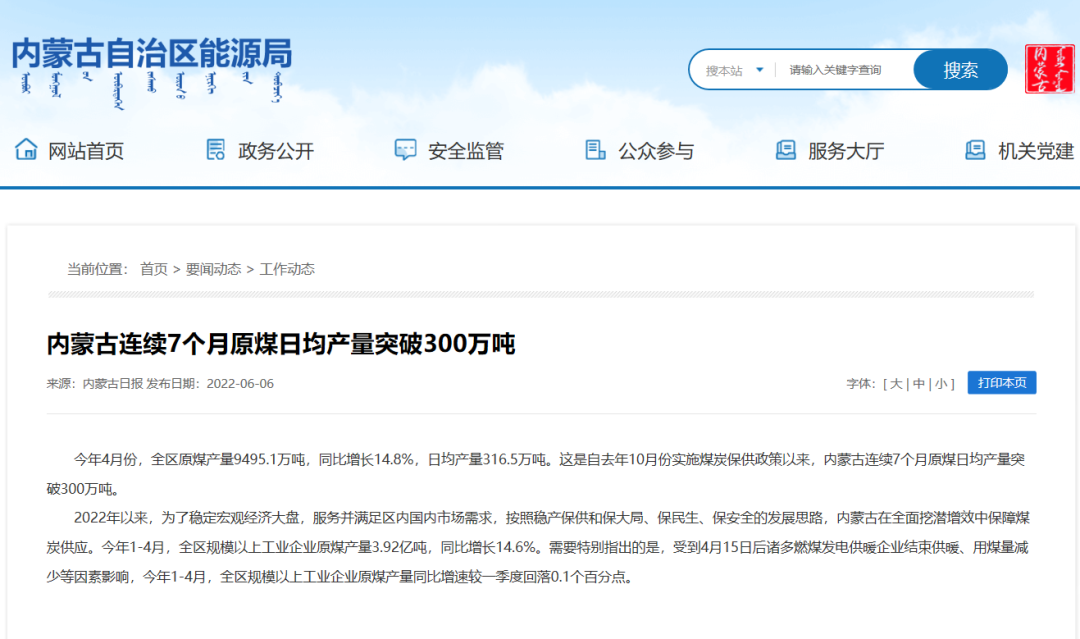Set font size to 小

coord(942,383)
